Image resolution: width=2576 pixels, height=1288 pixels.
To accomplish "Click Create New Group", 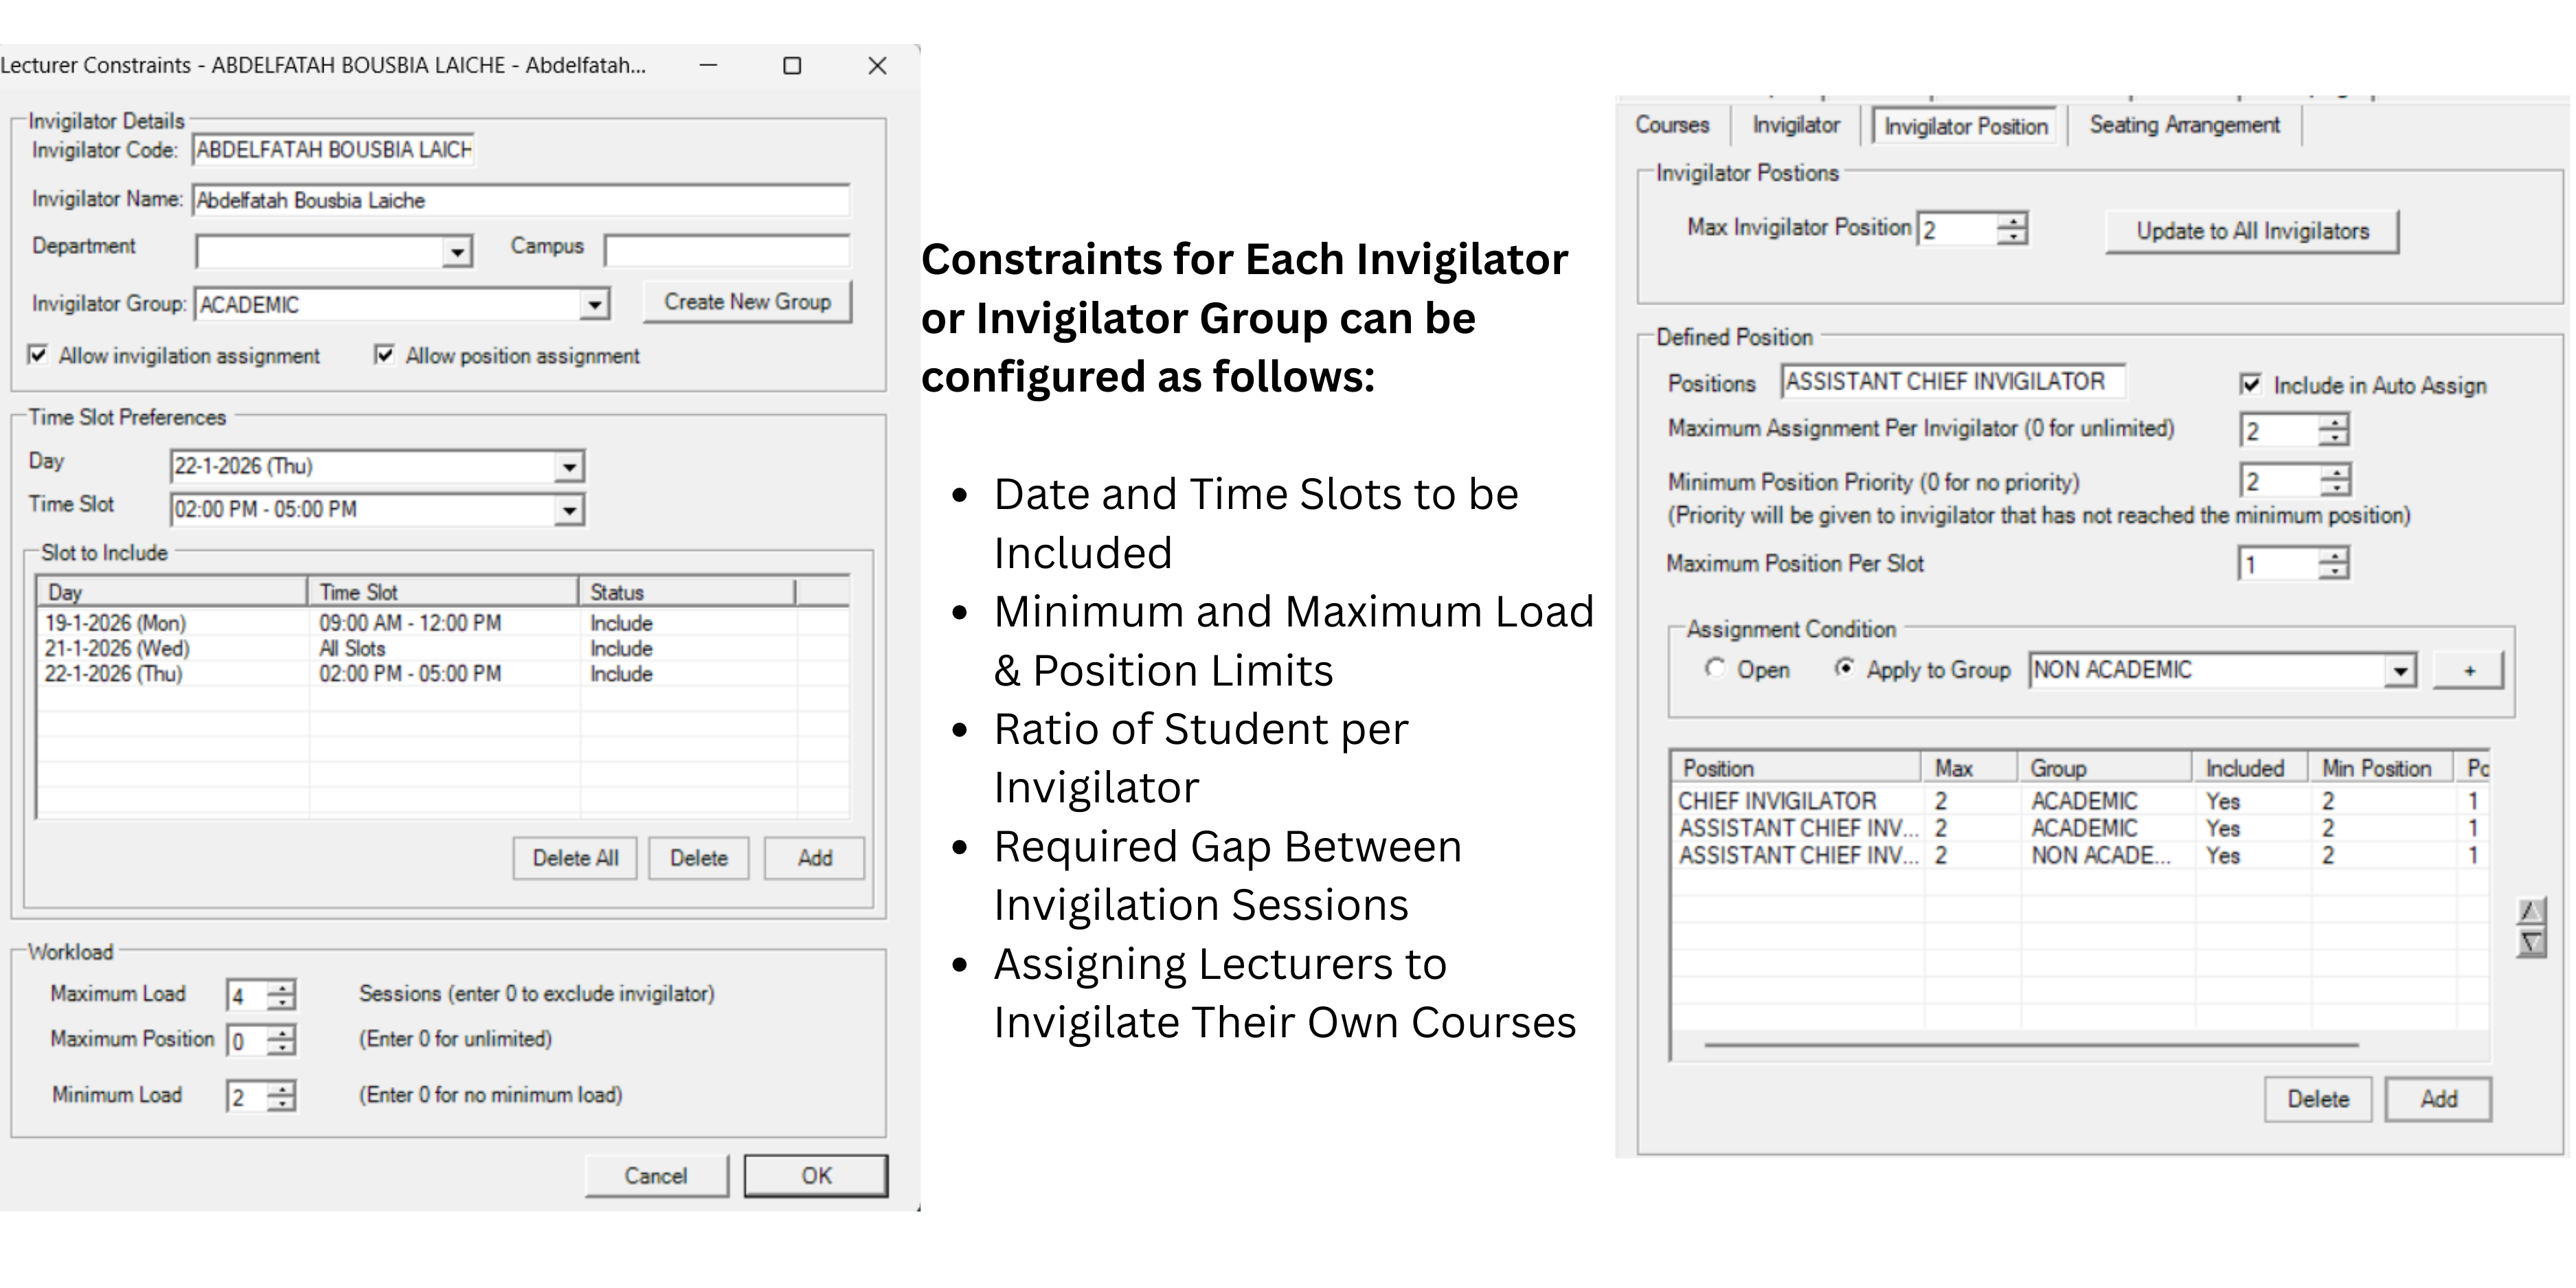I will click(x=746, y=301).
